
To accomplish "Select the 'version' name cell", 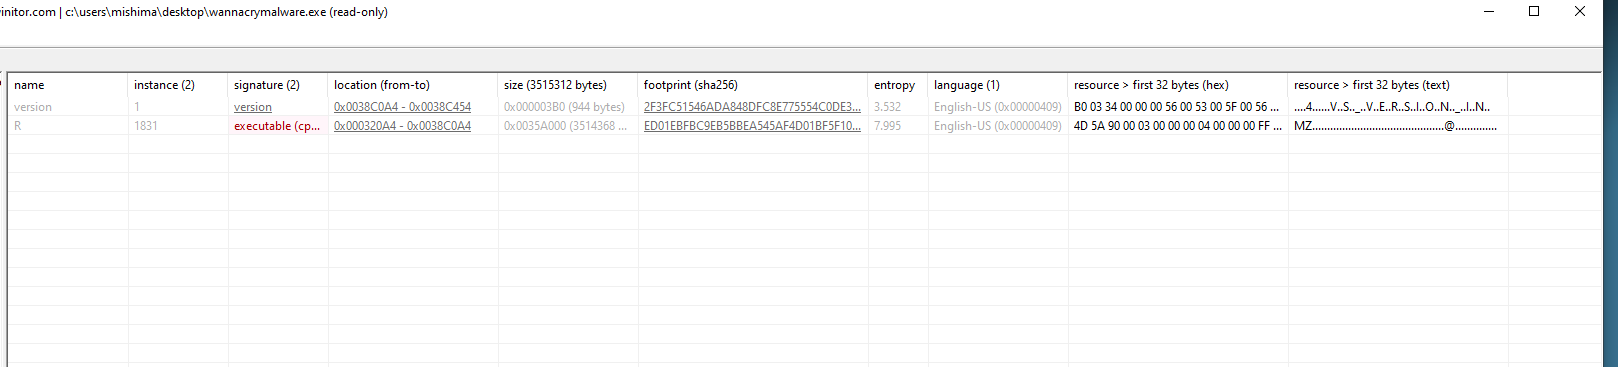I will pos(33,107).
